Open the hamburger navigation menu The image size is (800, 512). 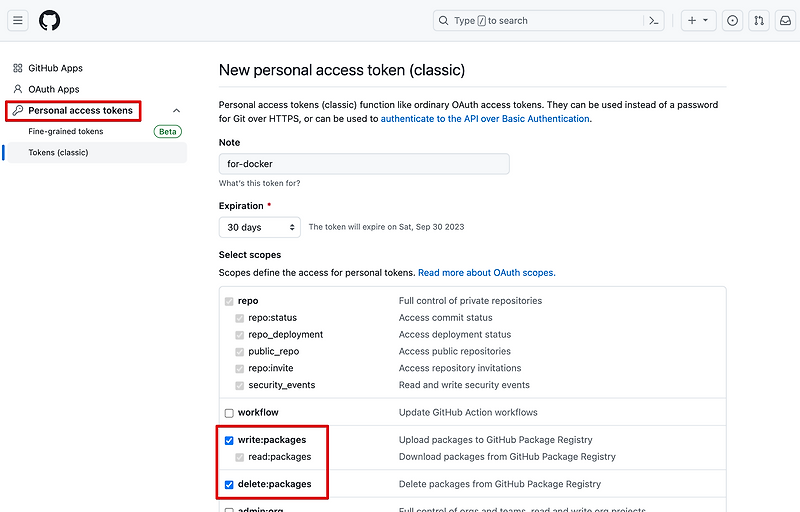tap(18, 20)
